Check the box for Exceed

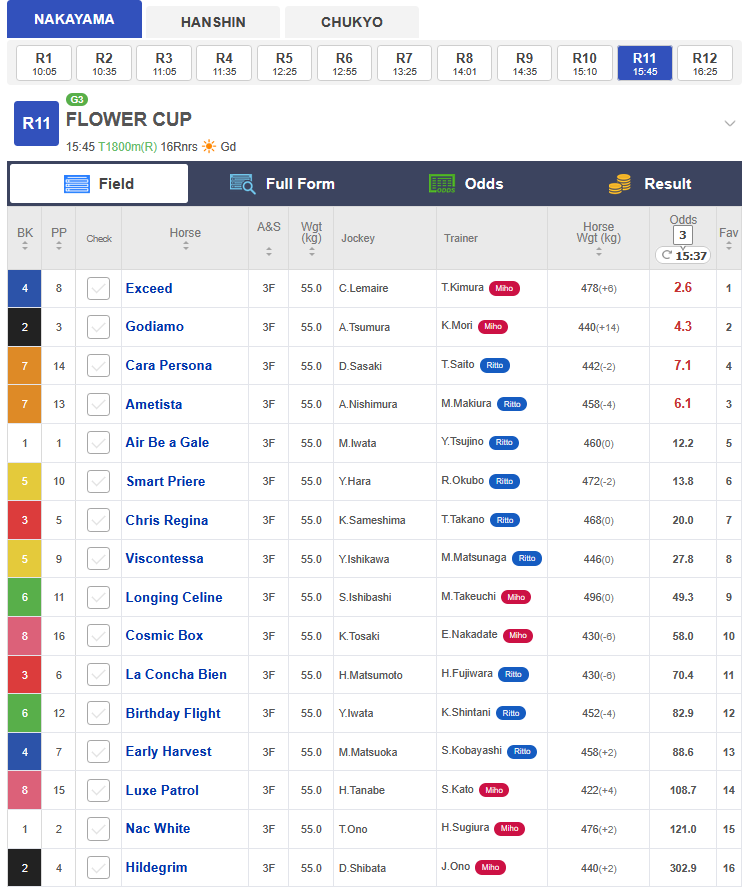[99, 288]
